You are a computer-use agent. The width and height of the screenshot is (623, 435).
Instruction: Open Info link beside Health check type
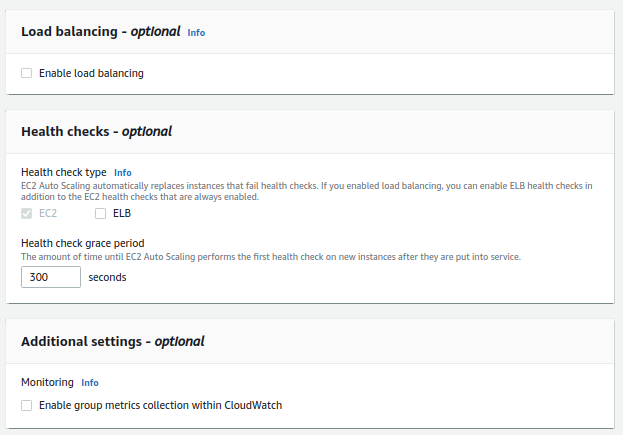coord(122,173)
